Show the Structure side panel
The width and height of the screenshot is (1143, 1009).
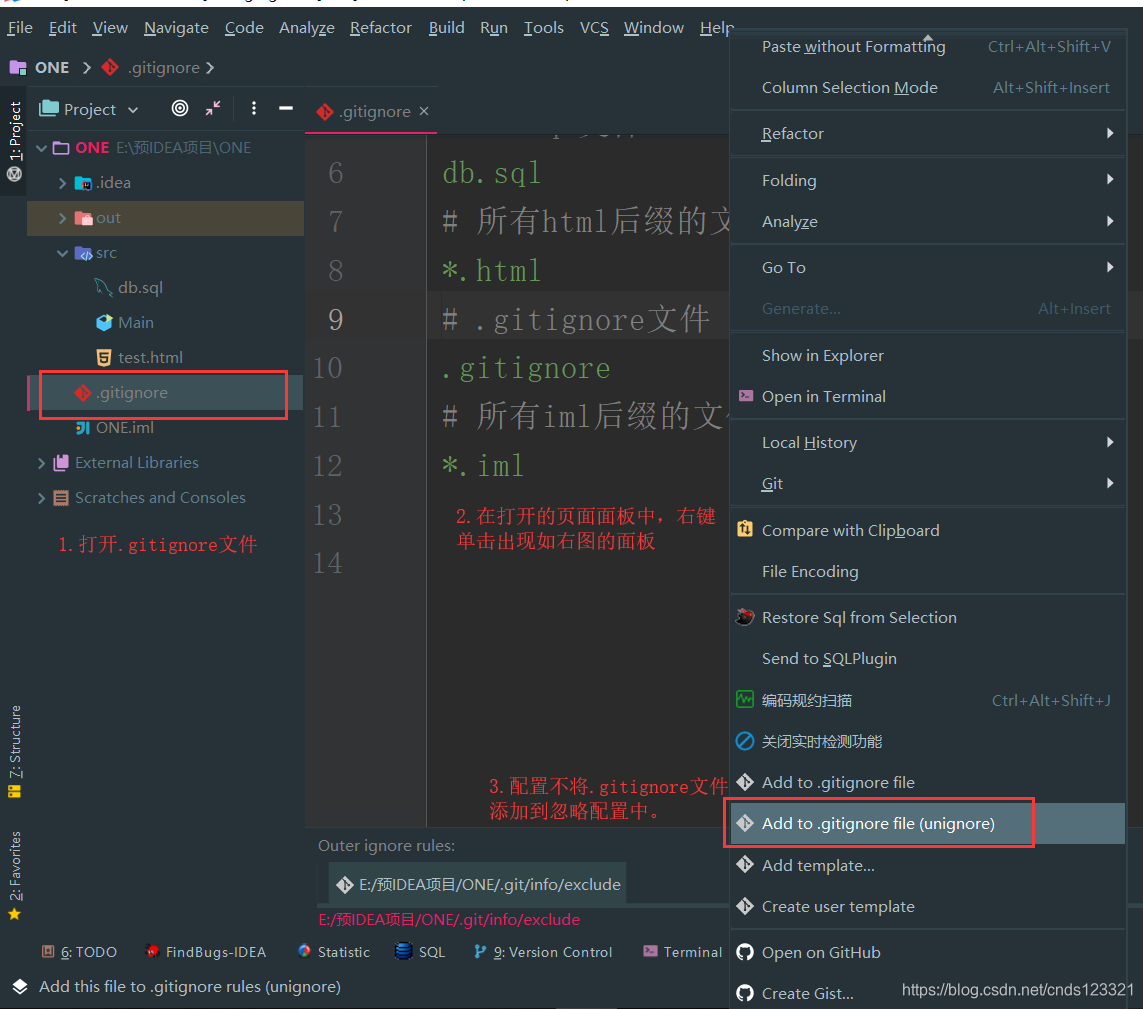[x=14, y=745]
